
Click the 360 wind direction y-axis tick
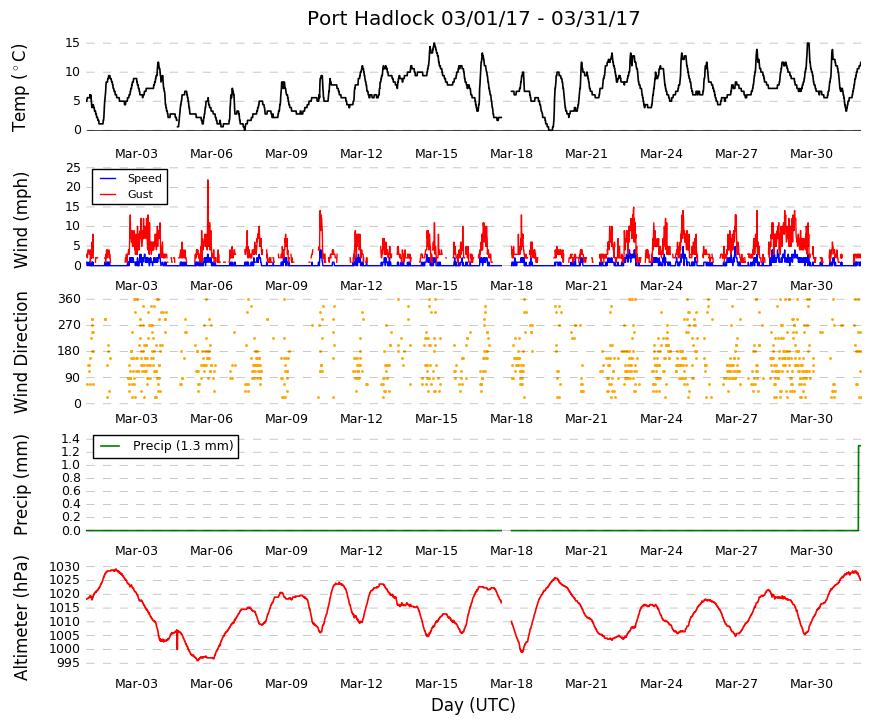[x=69, y=299]
